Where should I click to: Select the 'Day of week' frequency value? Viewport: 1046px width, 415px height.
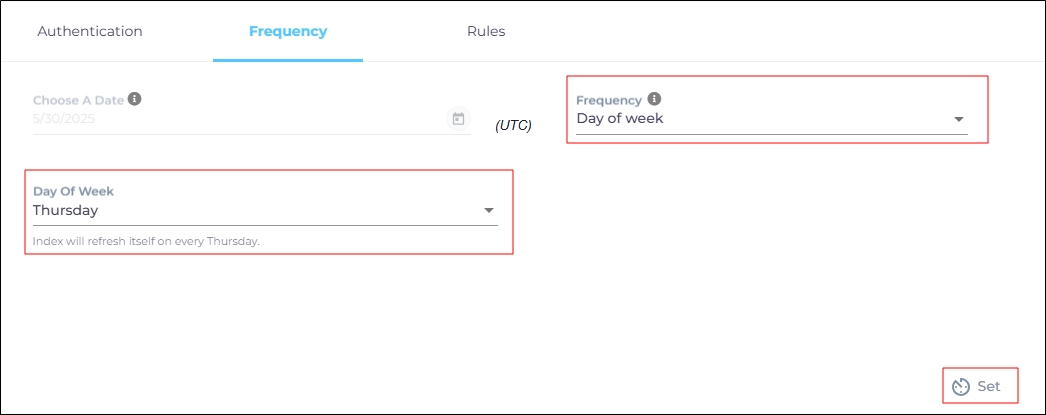[x=620, y=119]
